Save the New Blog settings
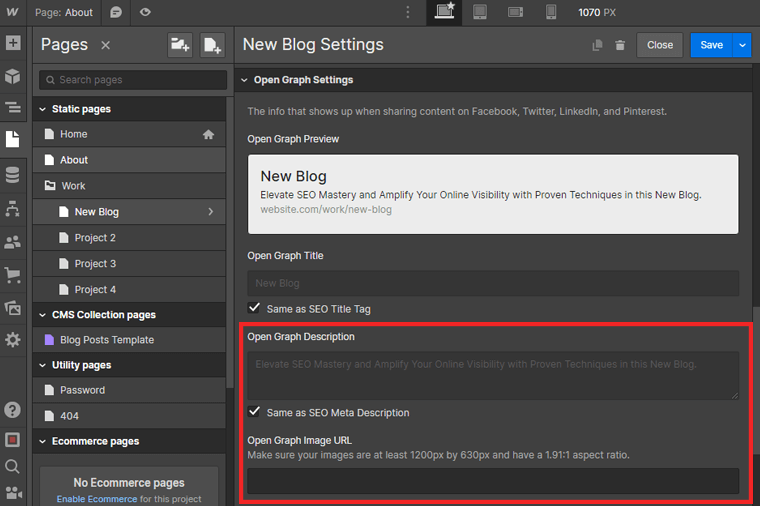 pyautogui.click(x=711, y=45)
